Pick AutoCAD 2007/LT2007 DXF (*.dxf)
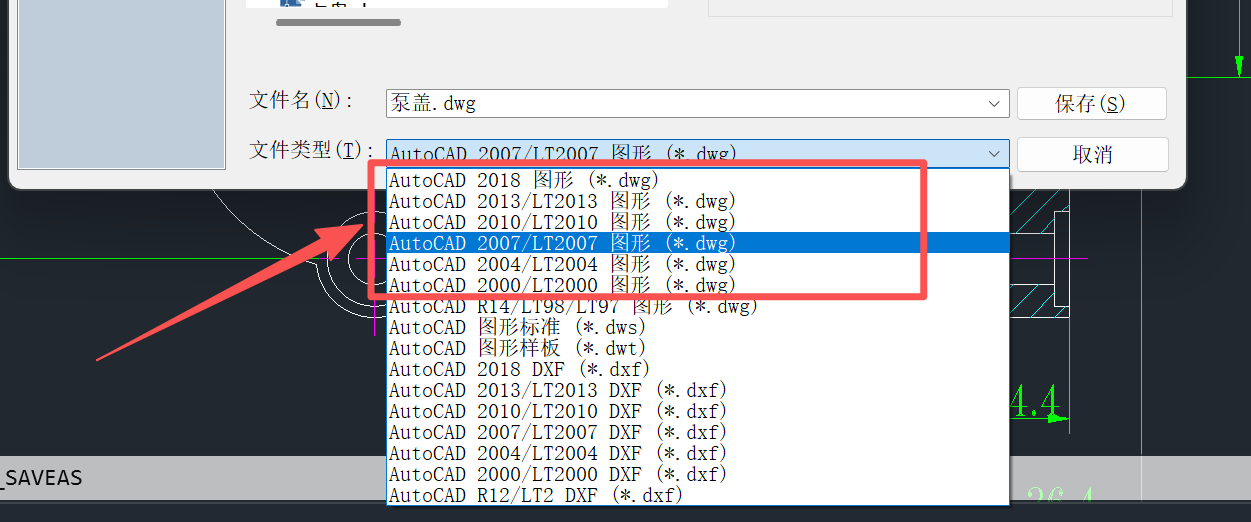This screenshot has height=522, width=1251. coord(698,432)
